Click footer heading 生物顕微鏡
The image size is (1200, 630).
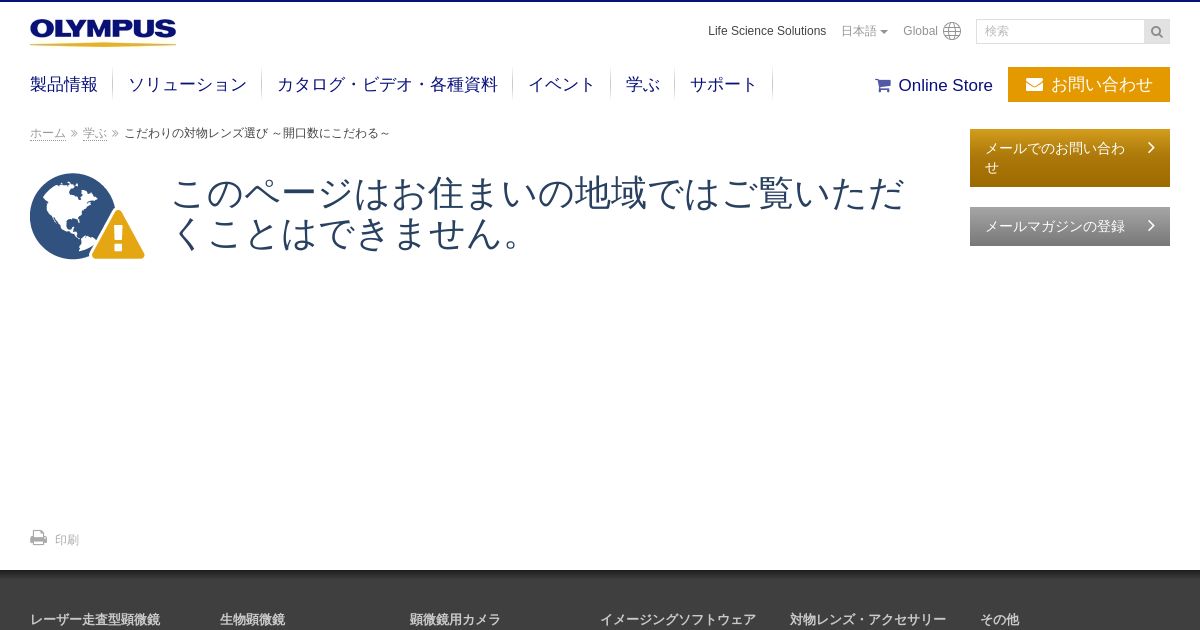(252, 619)
